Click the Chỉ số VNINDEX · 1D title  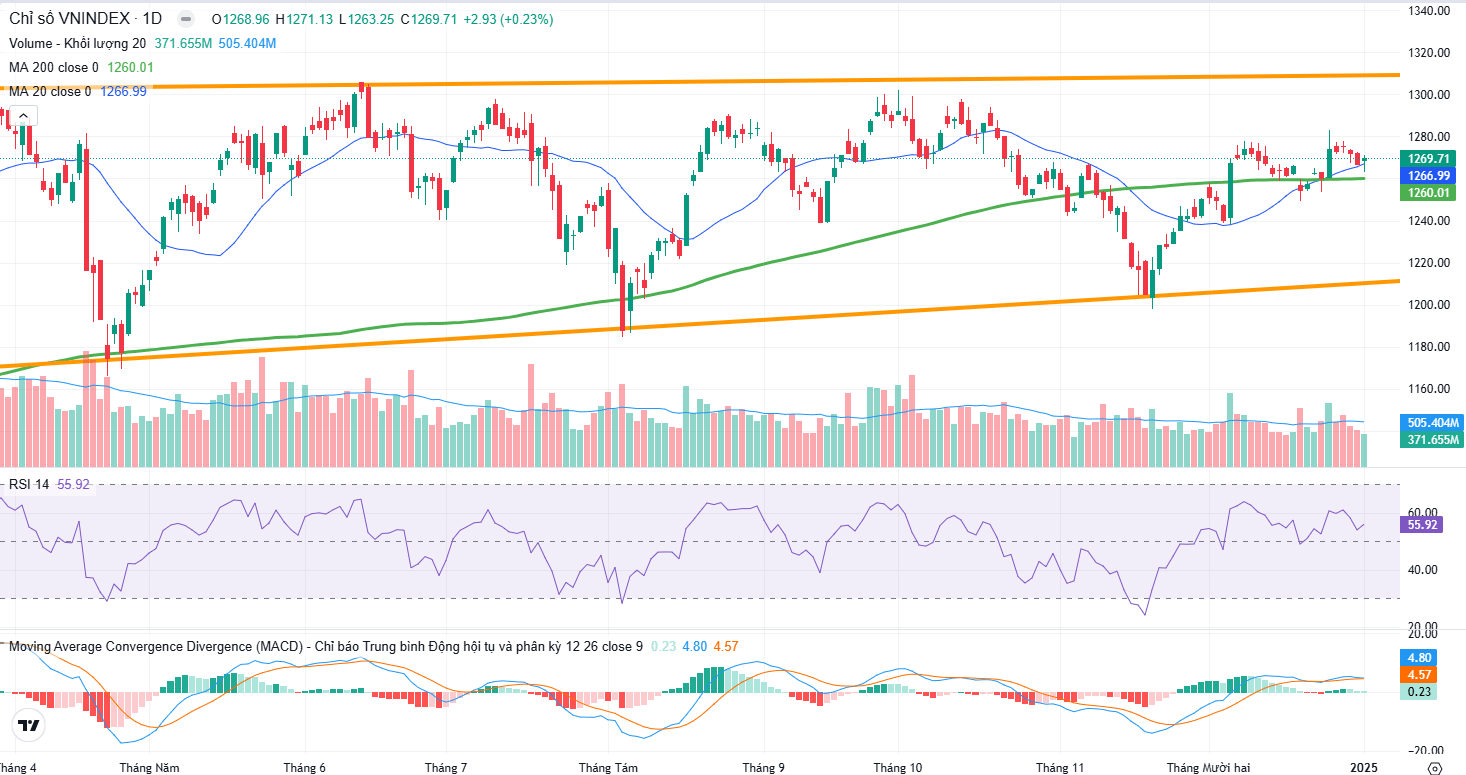click(x=86, y=19)
